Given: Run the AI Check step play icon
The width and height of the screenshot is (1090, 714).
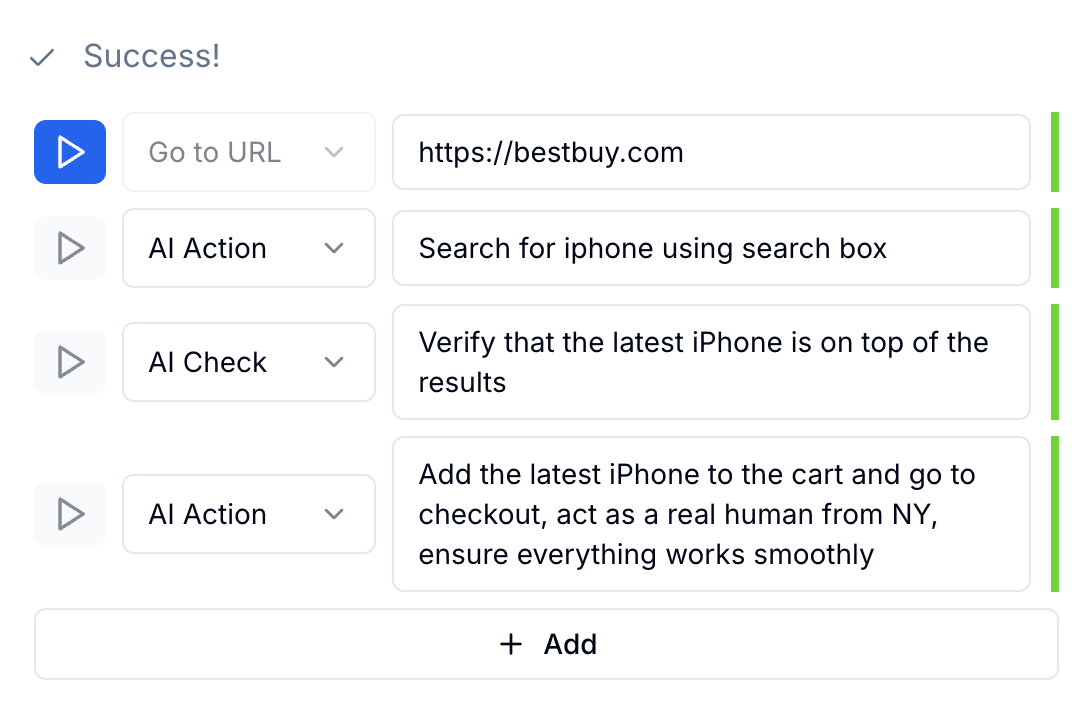Looking at the screenshot, I should pyautogui.click(x=70, y=362).
